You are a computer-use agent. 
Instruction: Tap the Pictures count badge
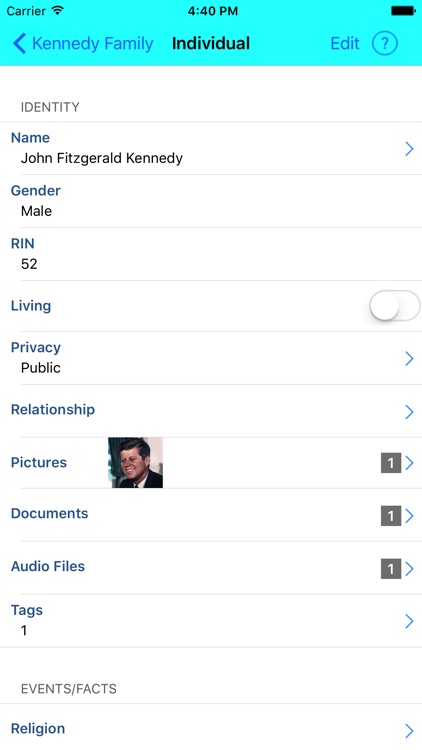[391, 463]
